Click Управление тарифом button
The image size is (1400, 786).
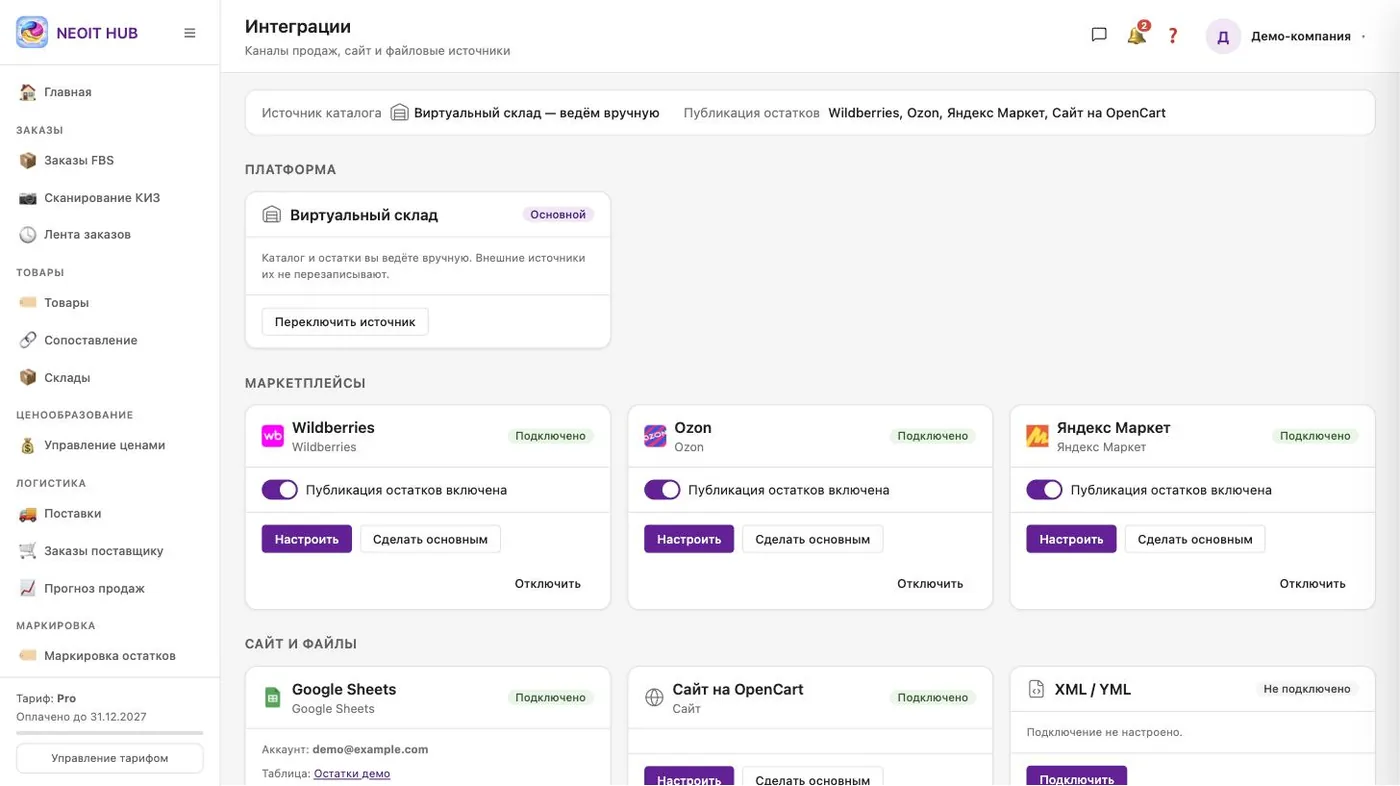(x=110, y=758)
